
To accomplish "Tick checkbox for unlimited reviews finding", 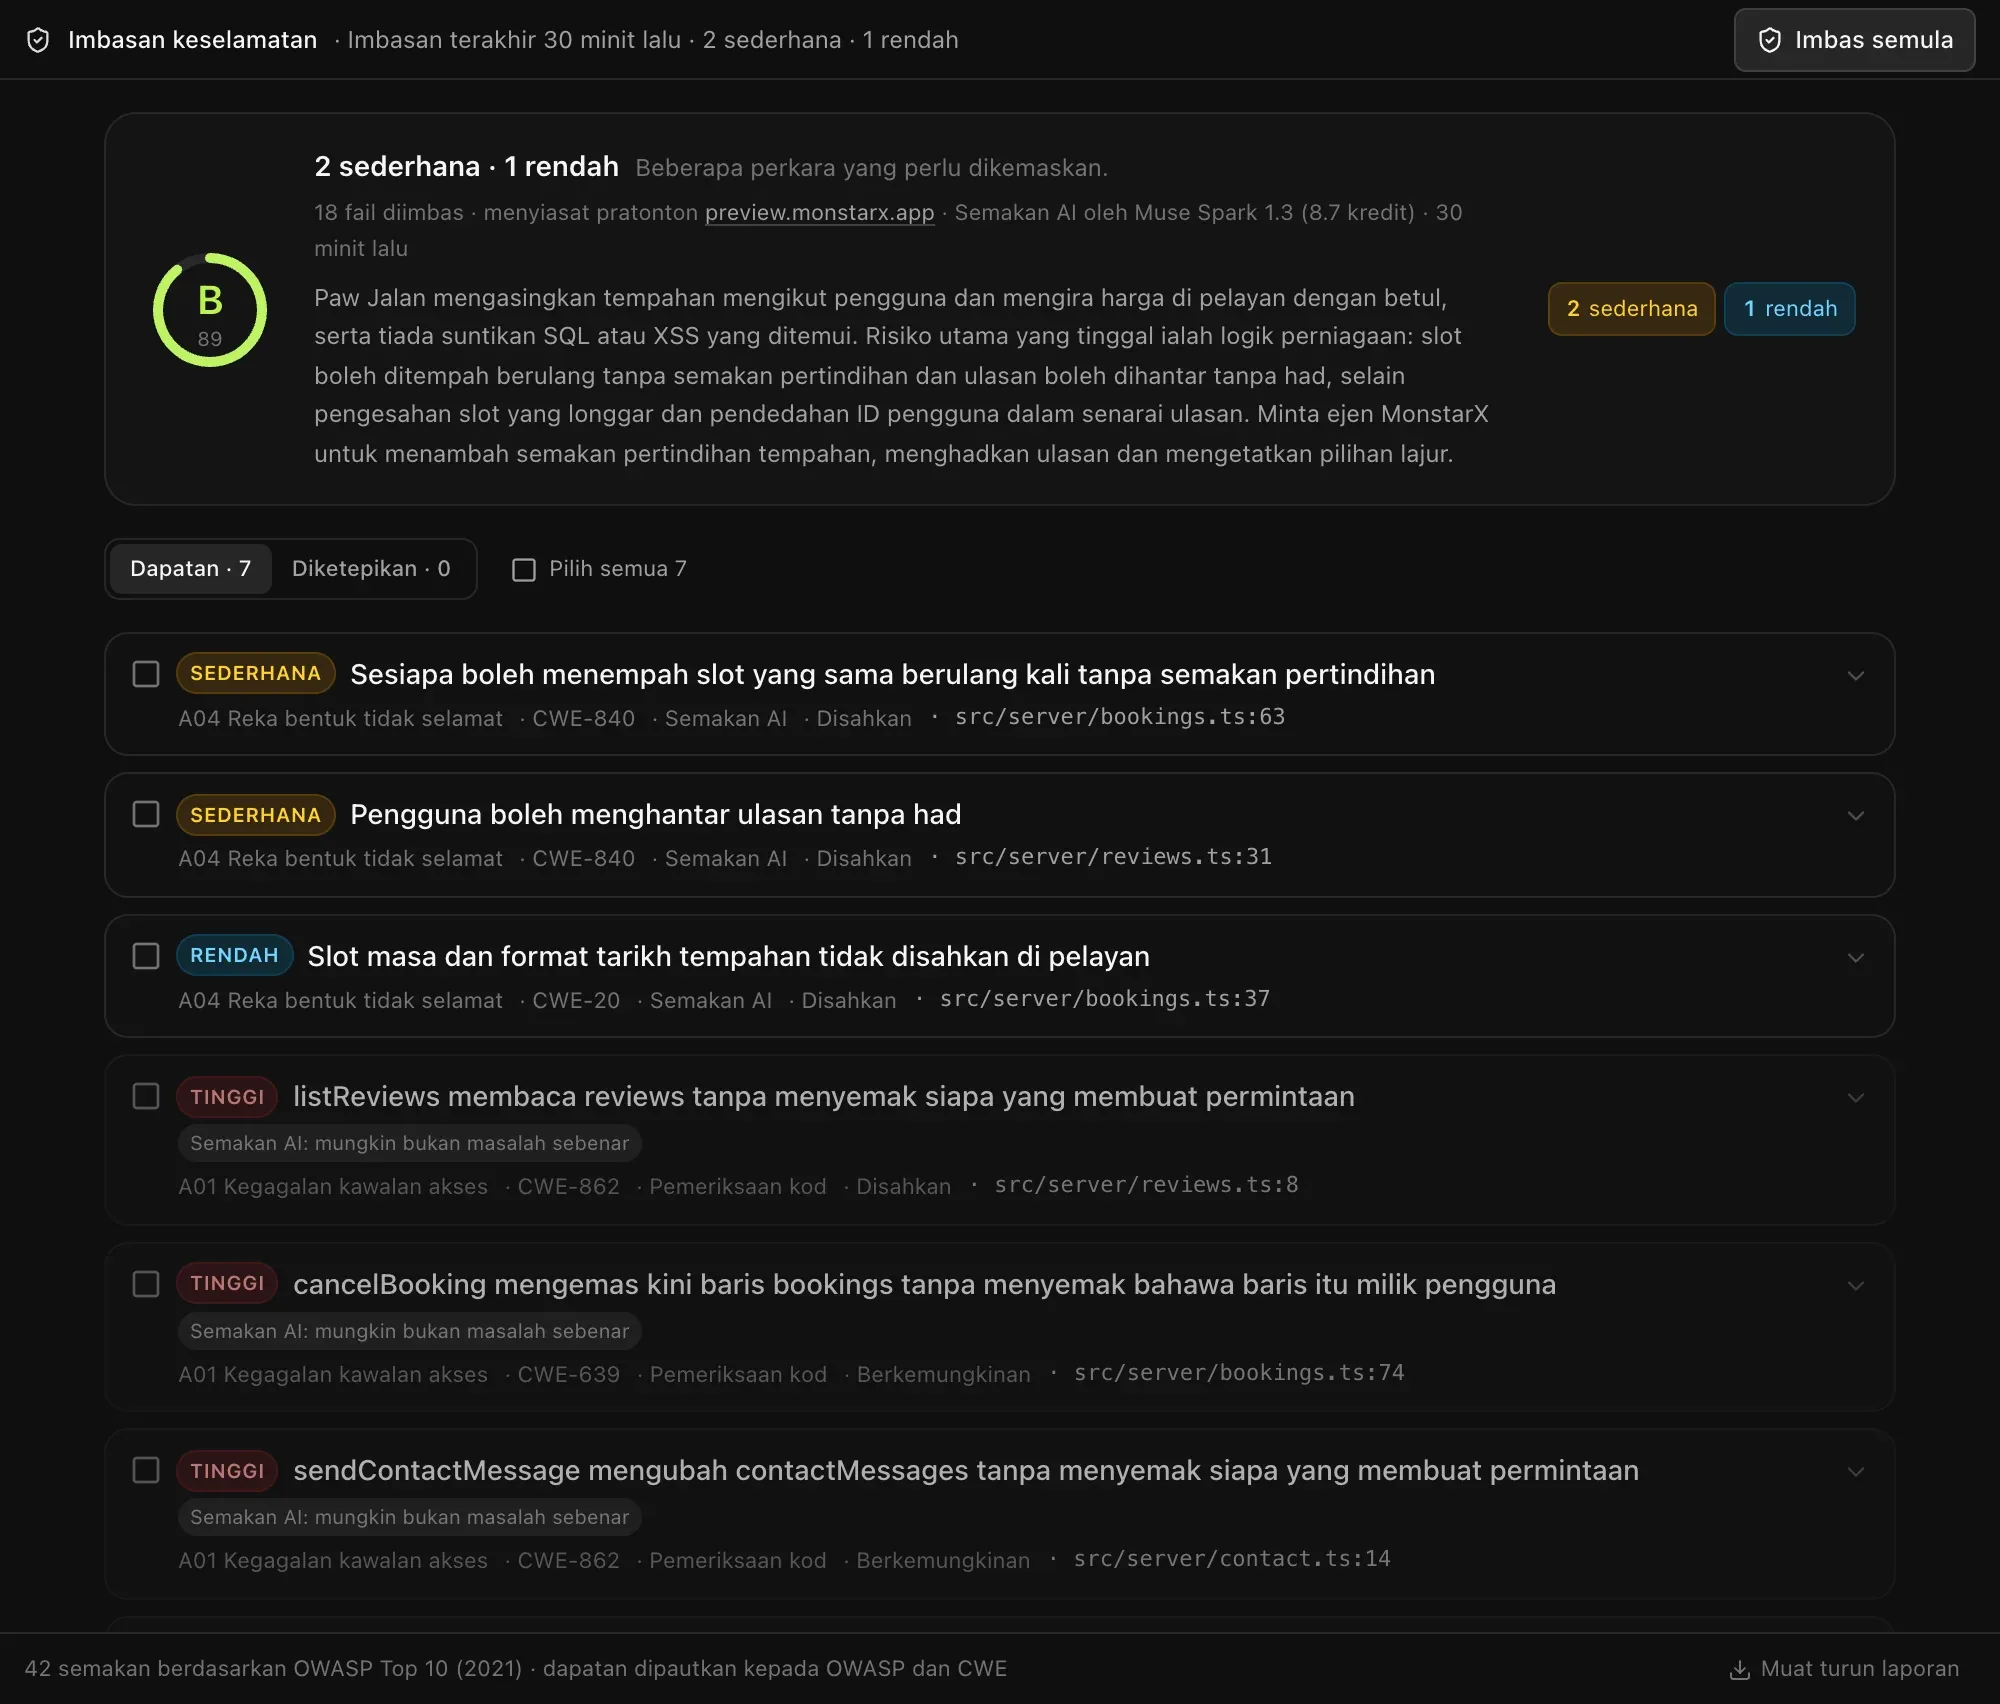I will tap(146, 814).
